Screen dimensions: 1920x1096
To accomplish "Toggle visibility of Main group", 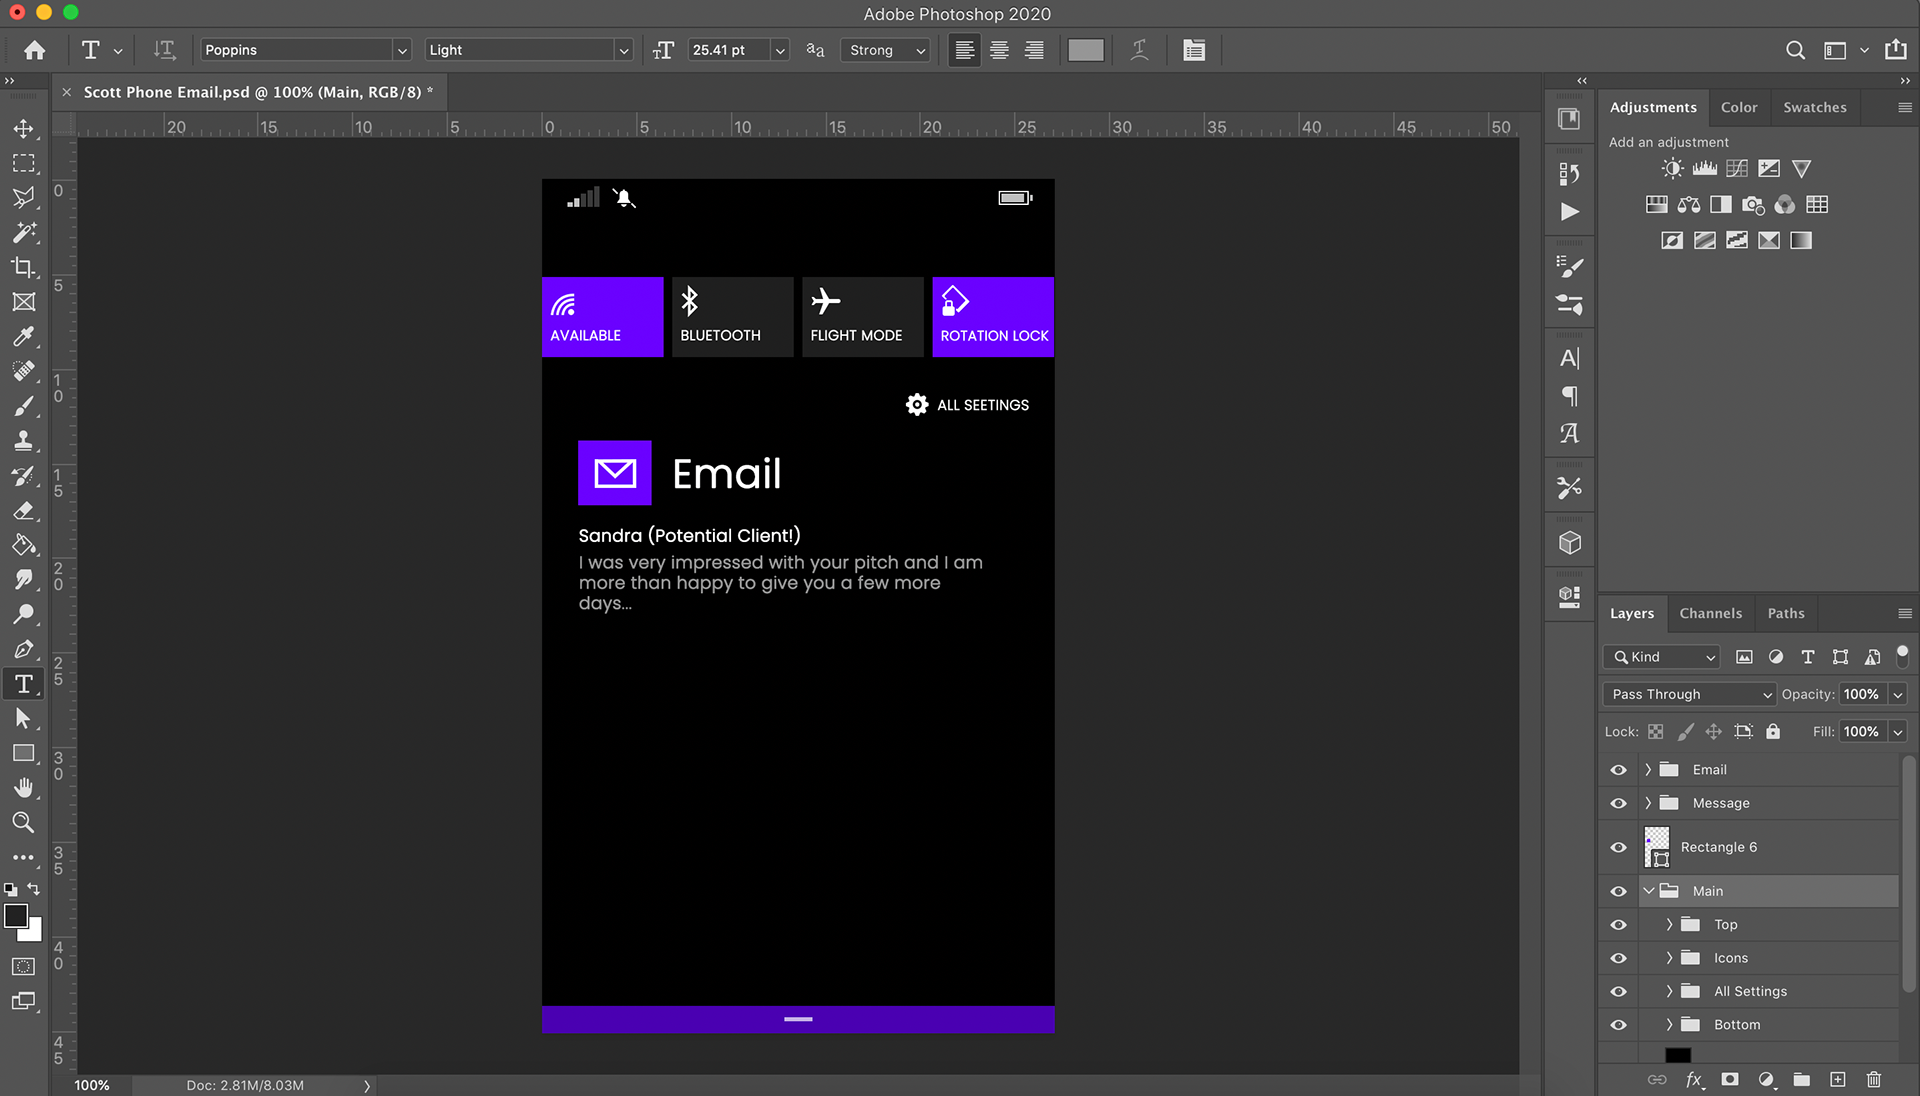I will click(x=1618, y=891).
